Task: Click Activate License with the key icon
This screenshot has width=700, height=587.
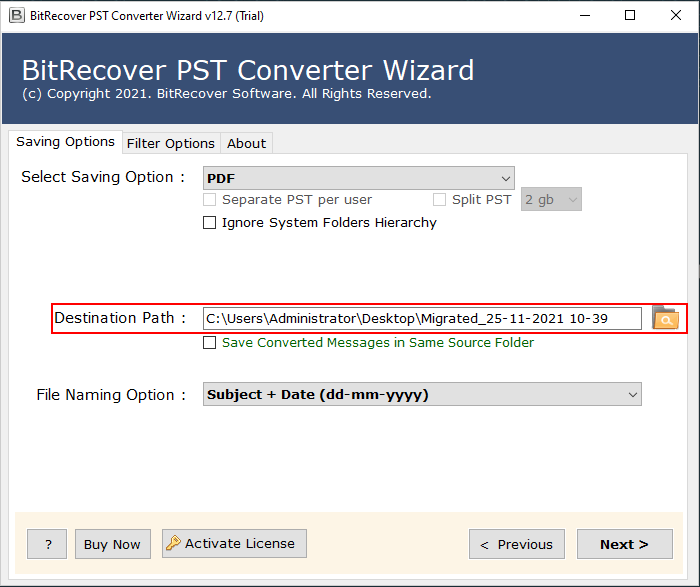Action: (234, 544)
